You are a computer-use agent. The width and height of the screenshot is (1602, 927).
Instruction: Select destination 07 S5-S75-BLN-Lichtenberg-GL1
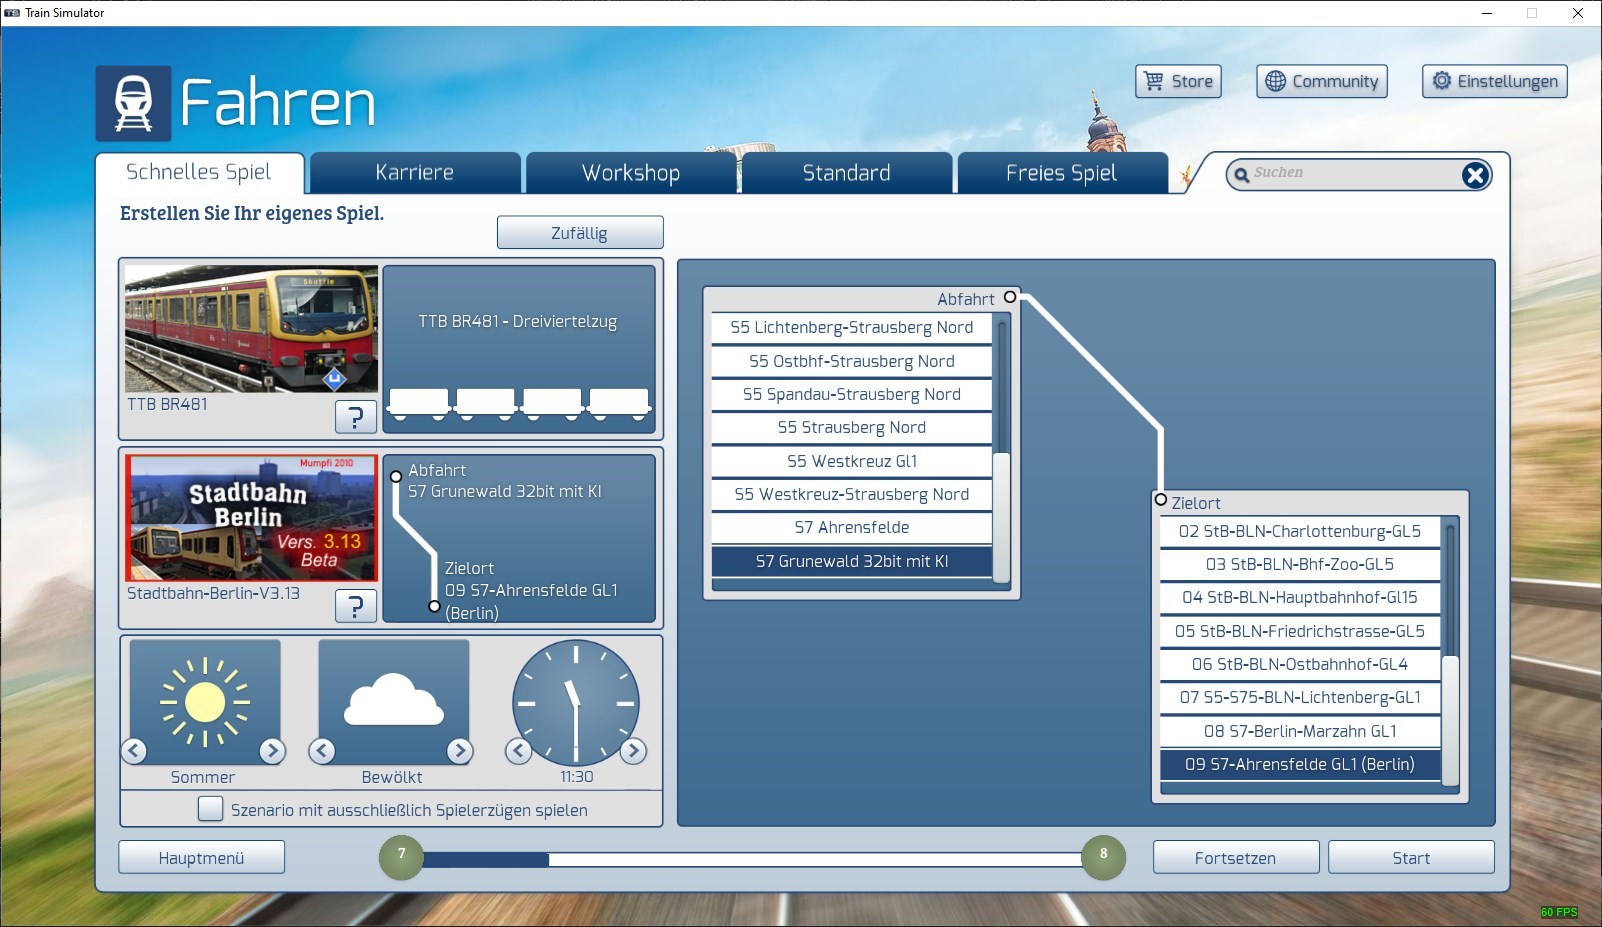click(1300, 697)
